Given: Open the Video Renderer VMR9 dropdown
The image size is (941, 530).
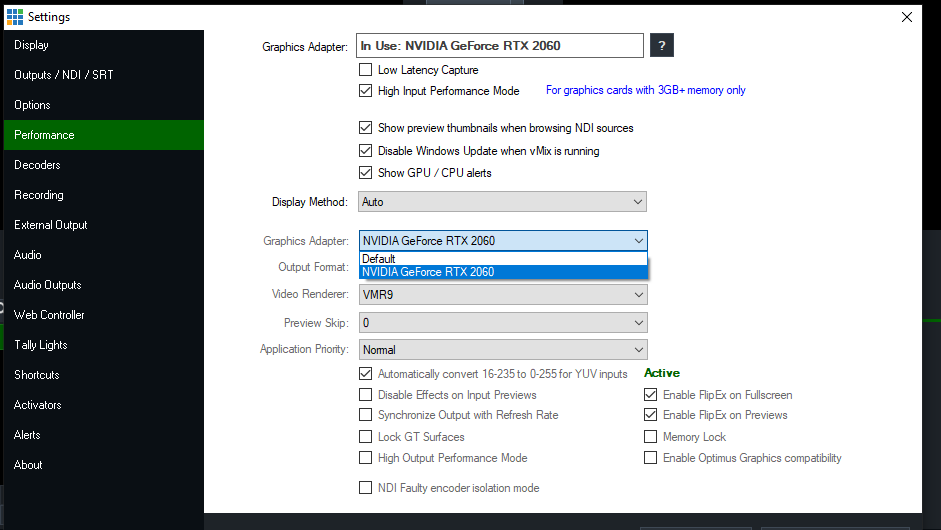Looking at the screenshot, I should point(503,295).
